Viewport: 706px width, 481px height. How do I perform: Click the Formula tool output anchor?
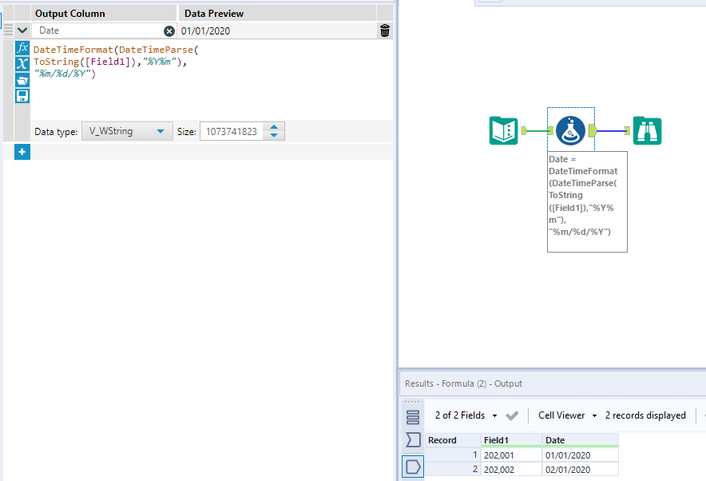pyautogui.click(x=592, y=131)
